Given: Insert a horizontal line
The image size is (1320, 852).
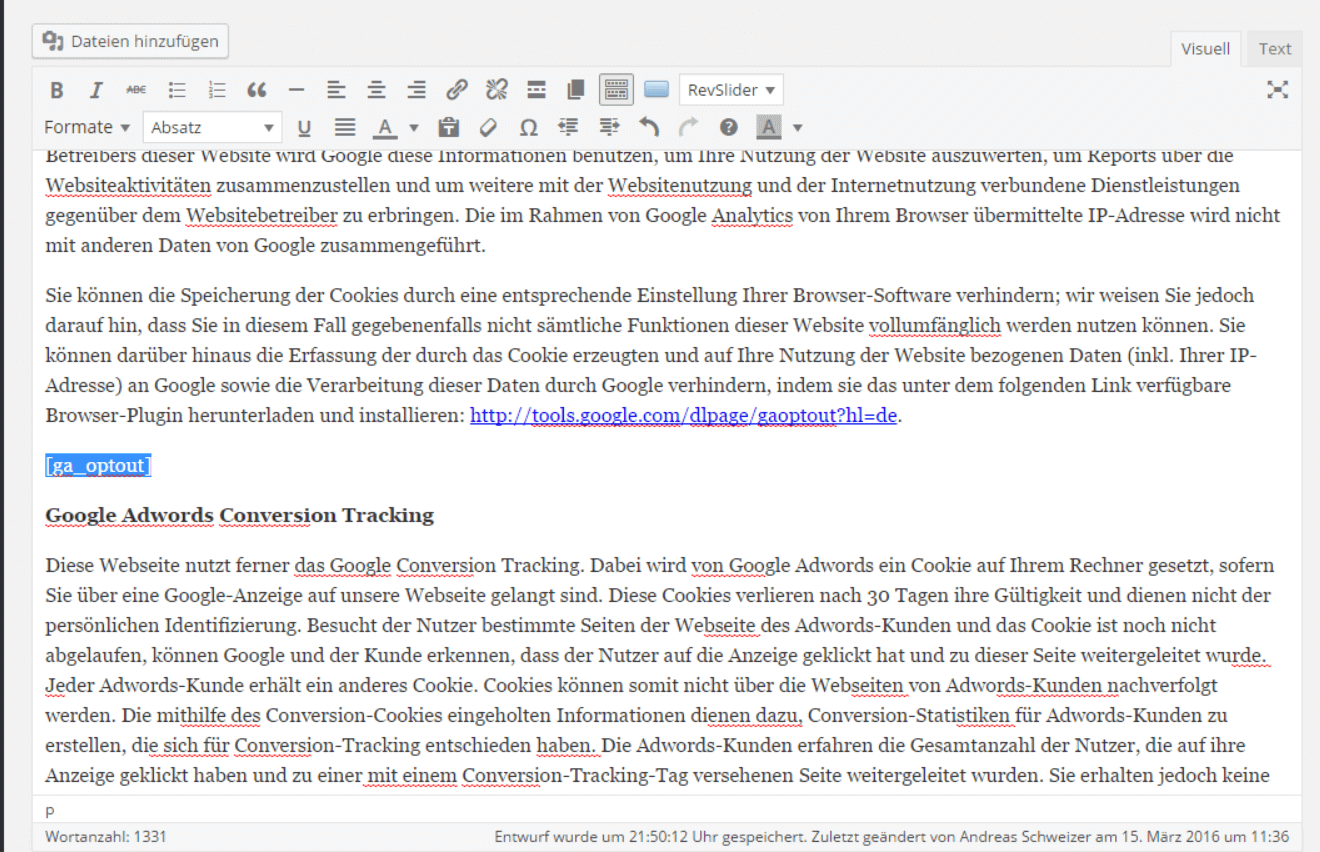Looking at the screenshot, I should pyautogui.click(x=296, y=90).
